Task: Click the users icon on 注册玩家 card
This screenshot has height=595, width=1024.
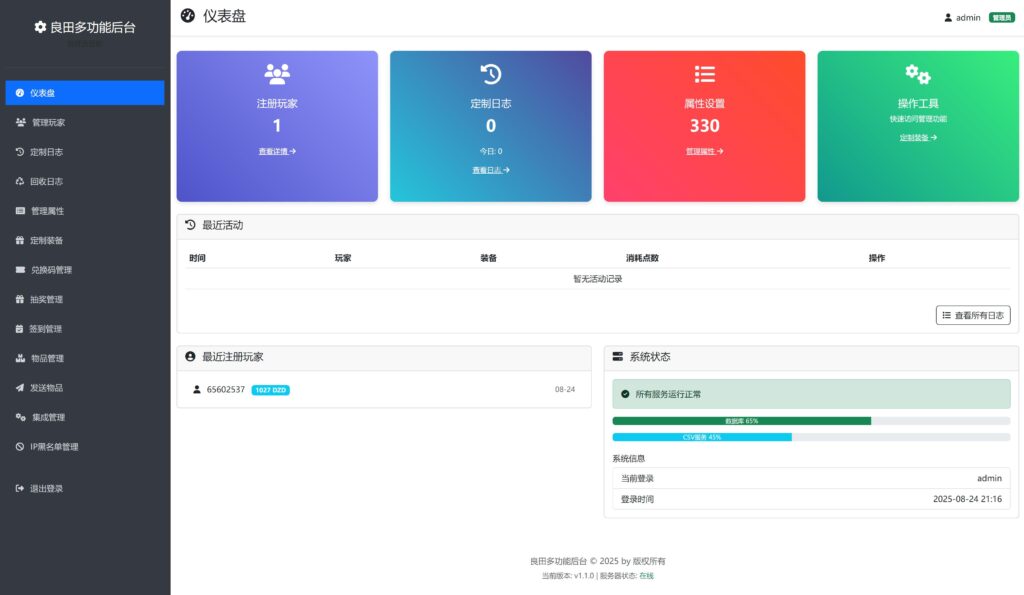Action: click(x=277, y=74)
